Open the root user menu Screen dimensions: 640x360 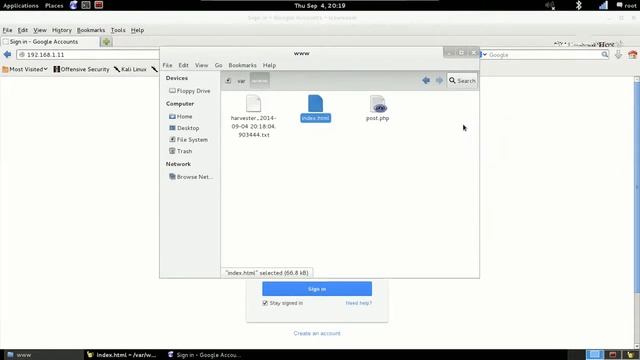(x=627, y=6)
